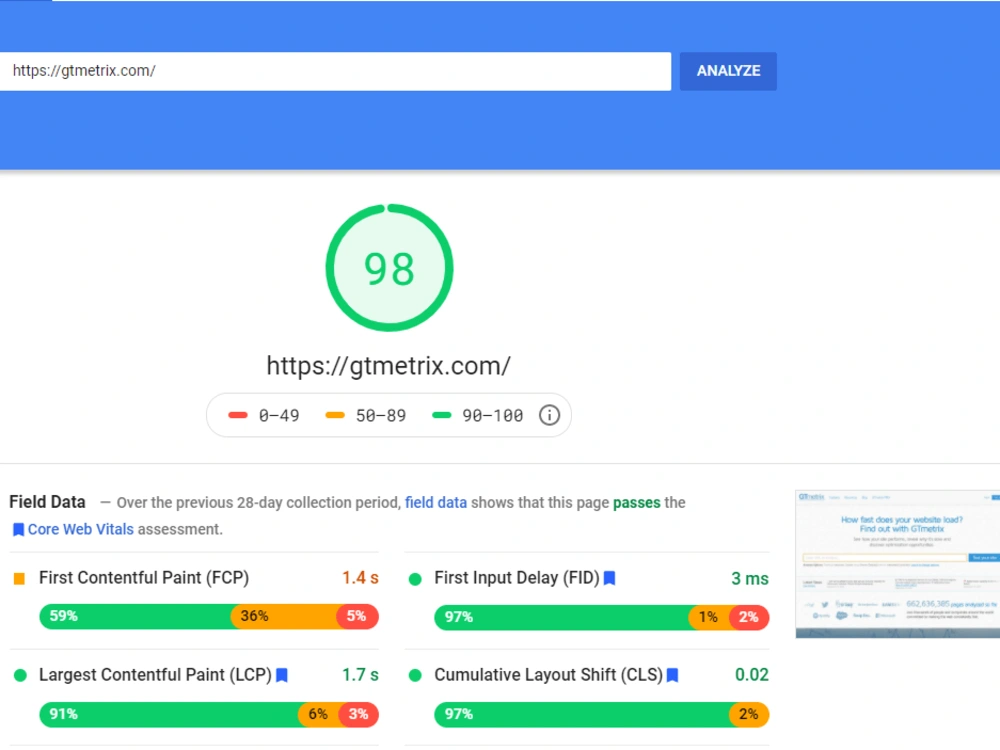Click the First Input Delay (FID) label
Screen dimensions: 1000x750
click(x=517, y=578)
